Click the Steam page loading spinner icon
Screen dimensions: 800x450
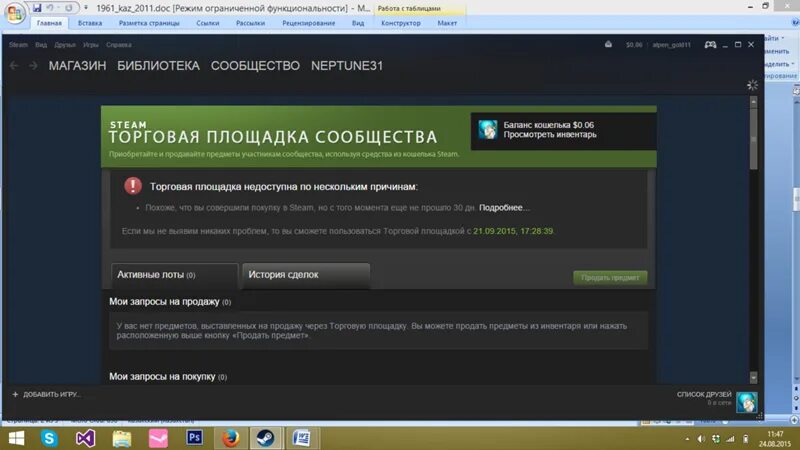point(752,85)
